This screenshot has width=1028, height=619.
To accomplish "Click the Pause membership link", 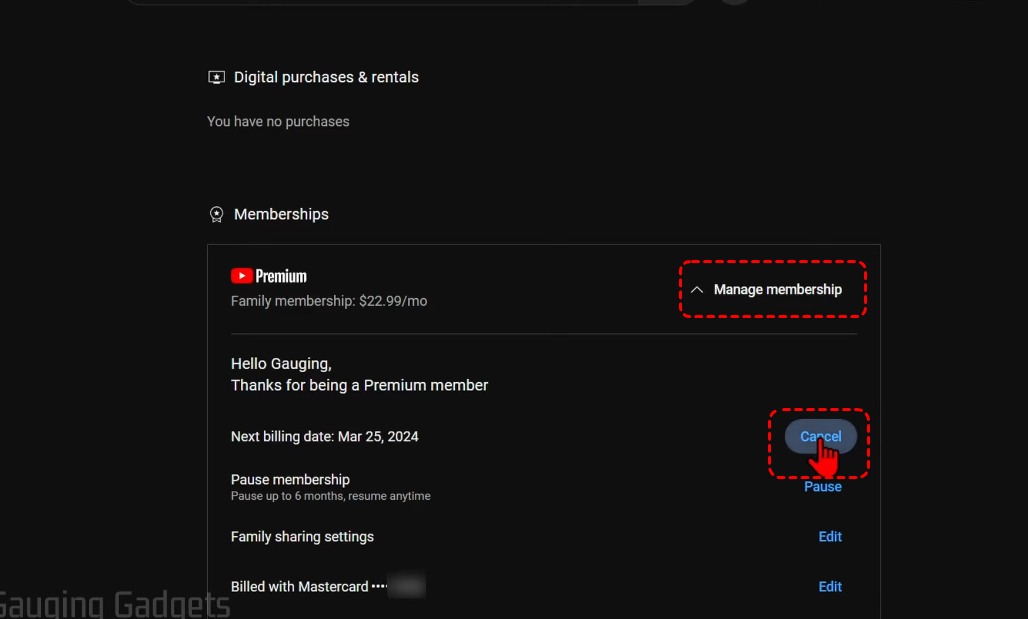I will coord(823,487).
